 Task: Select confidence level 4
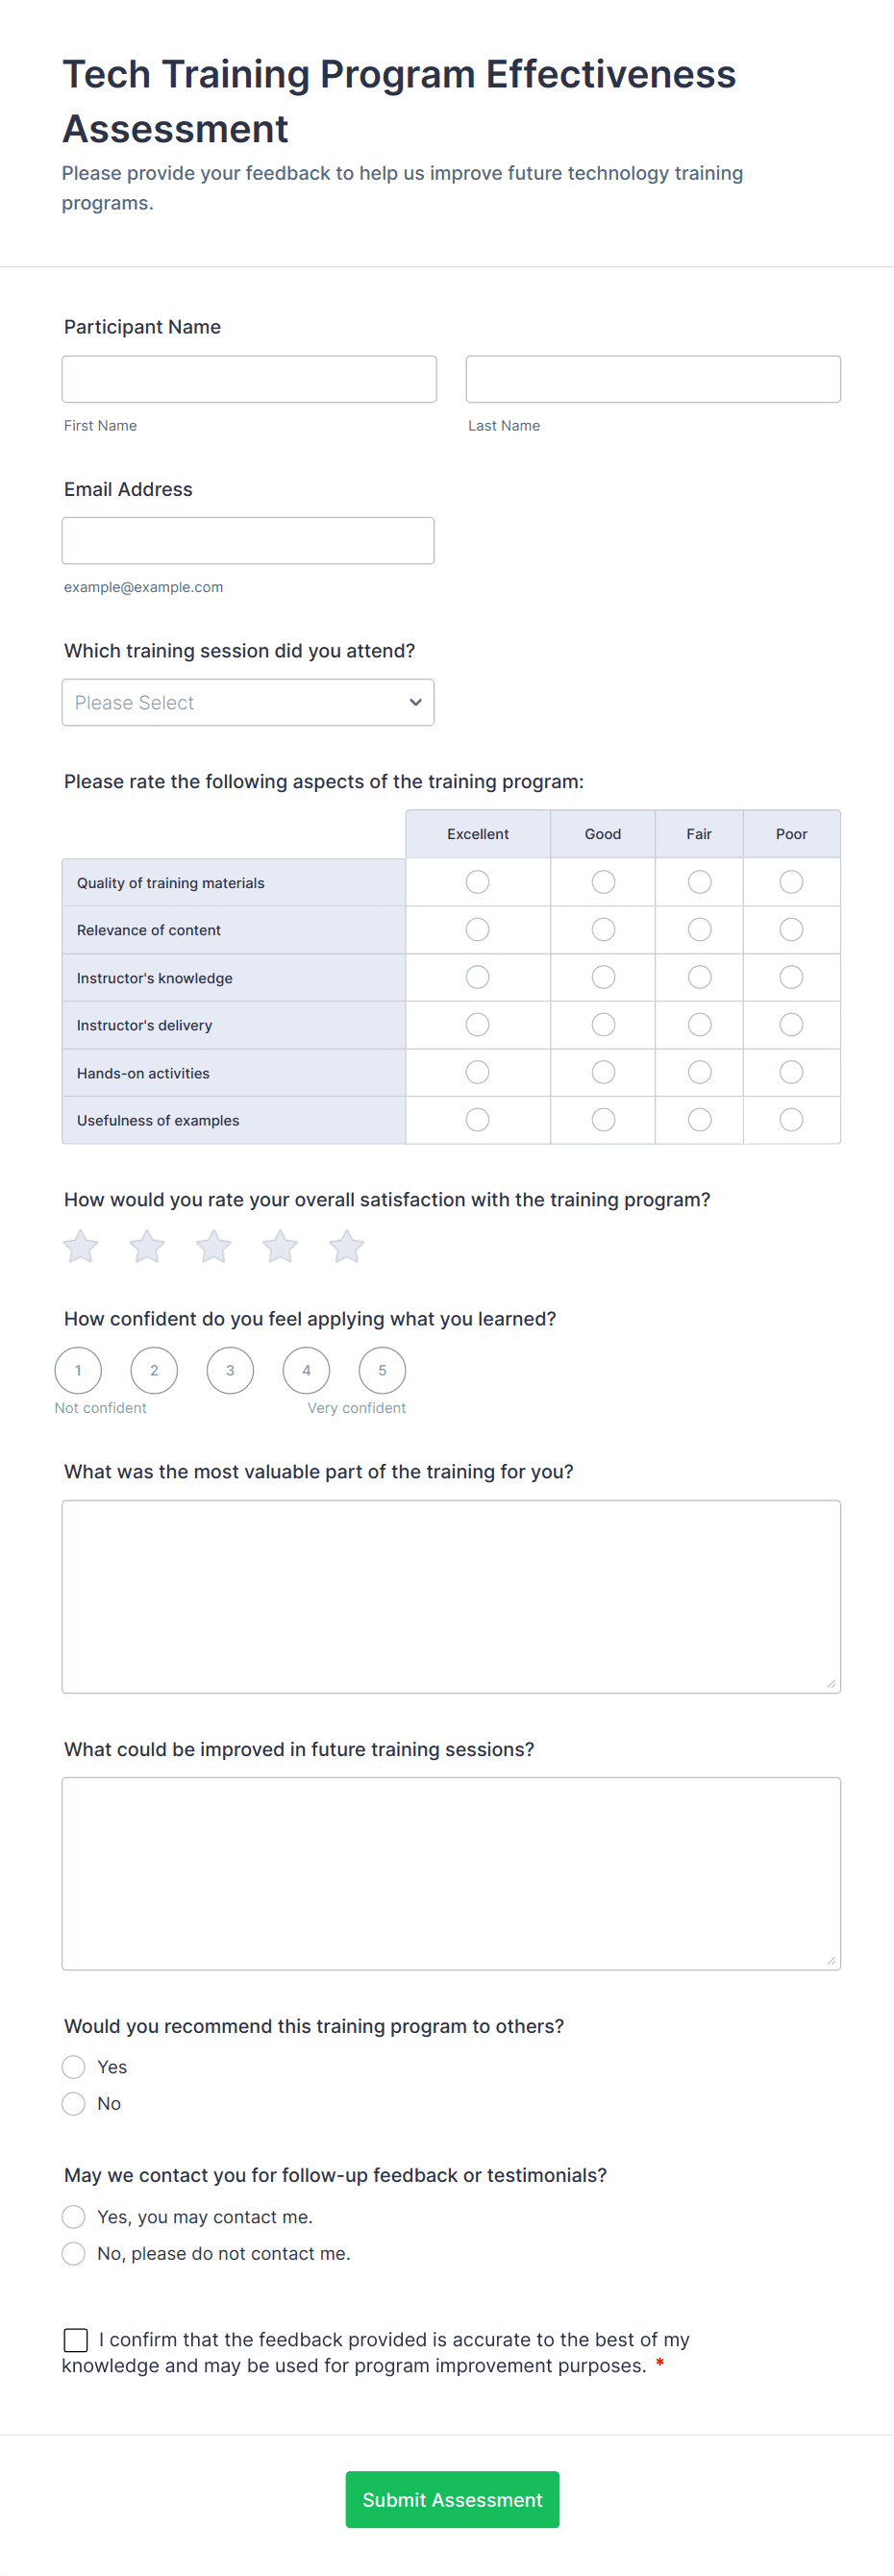306,1370
